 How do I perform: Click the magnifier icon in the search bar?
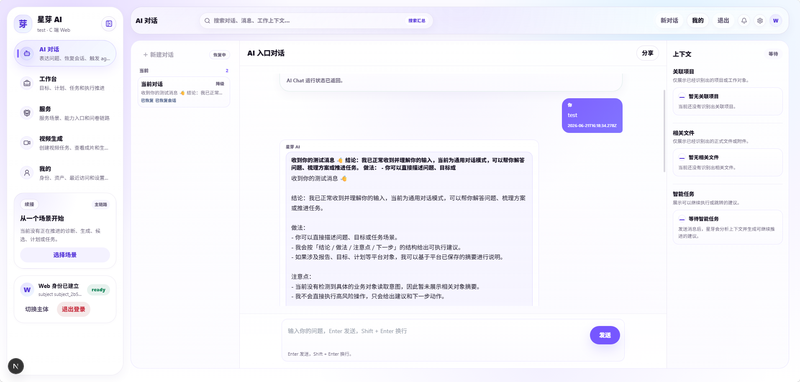tap(207, 21)
